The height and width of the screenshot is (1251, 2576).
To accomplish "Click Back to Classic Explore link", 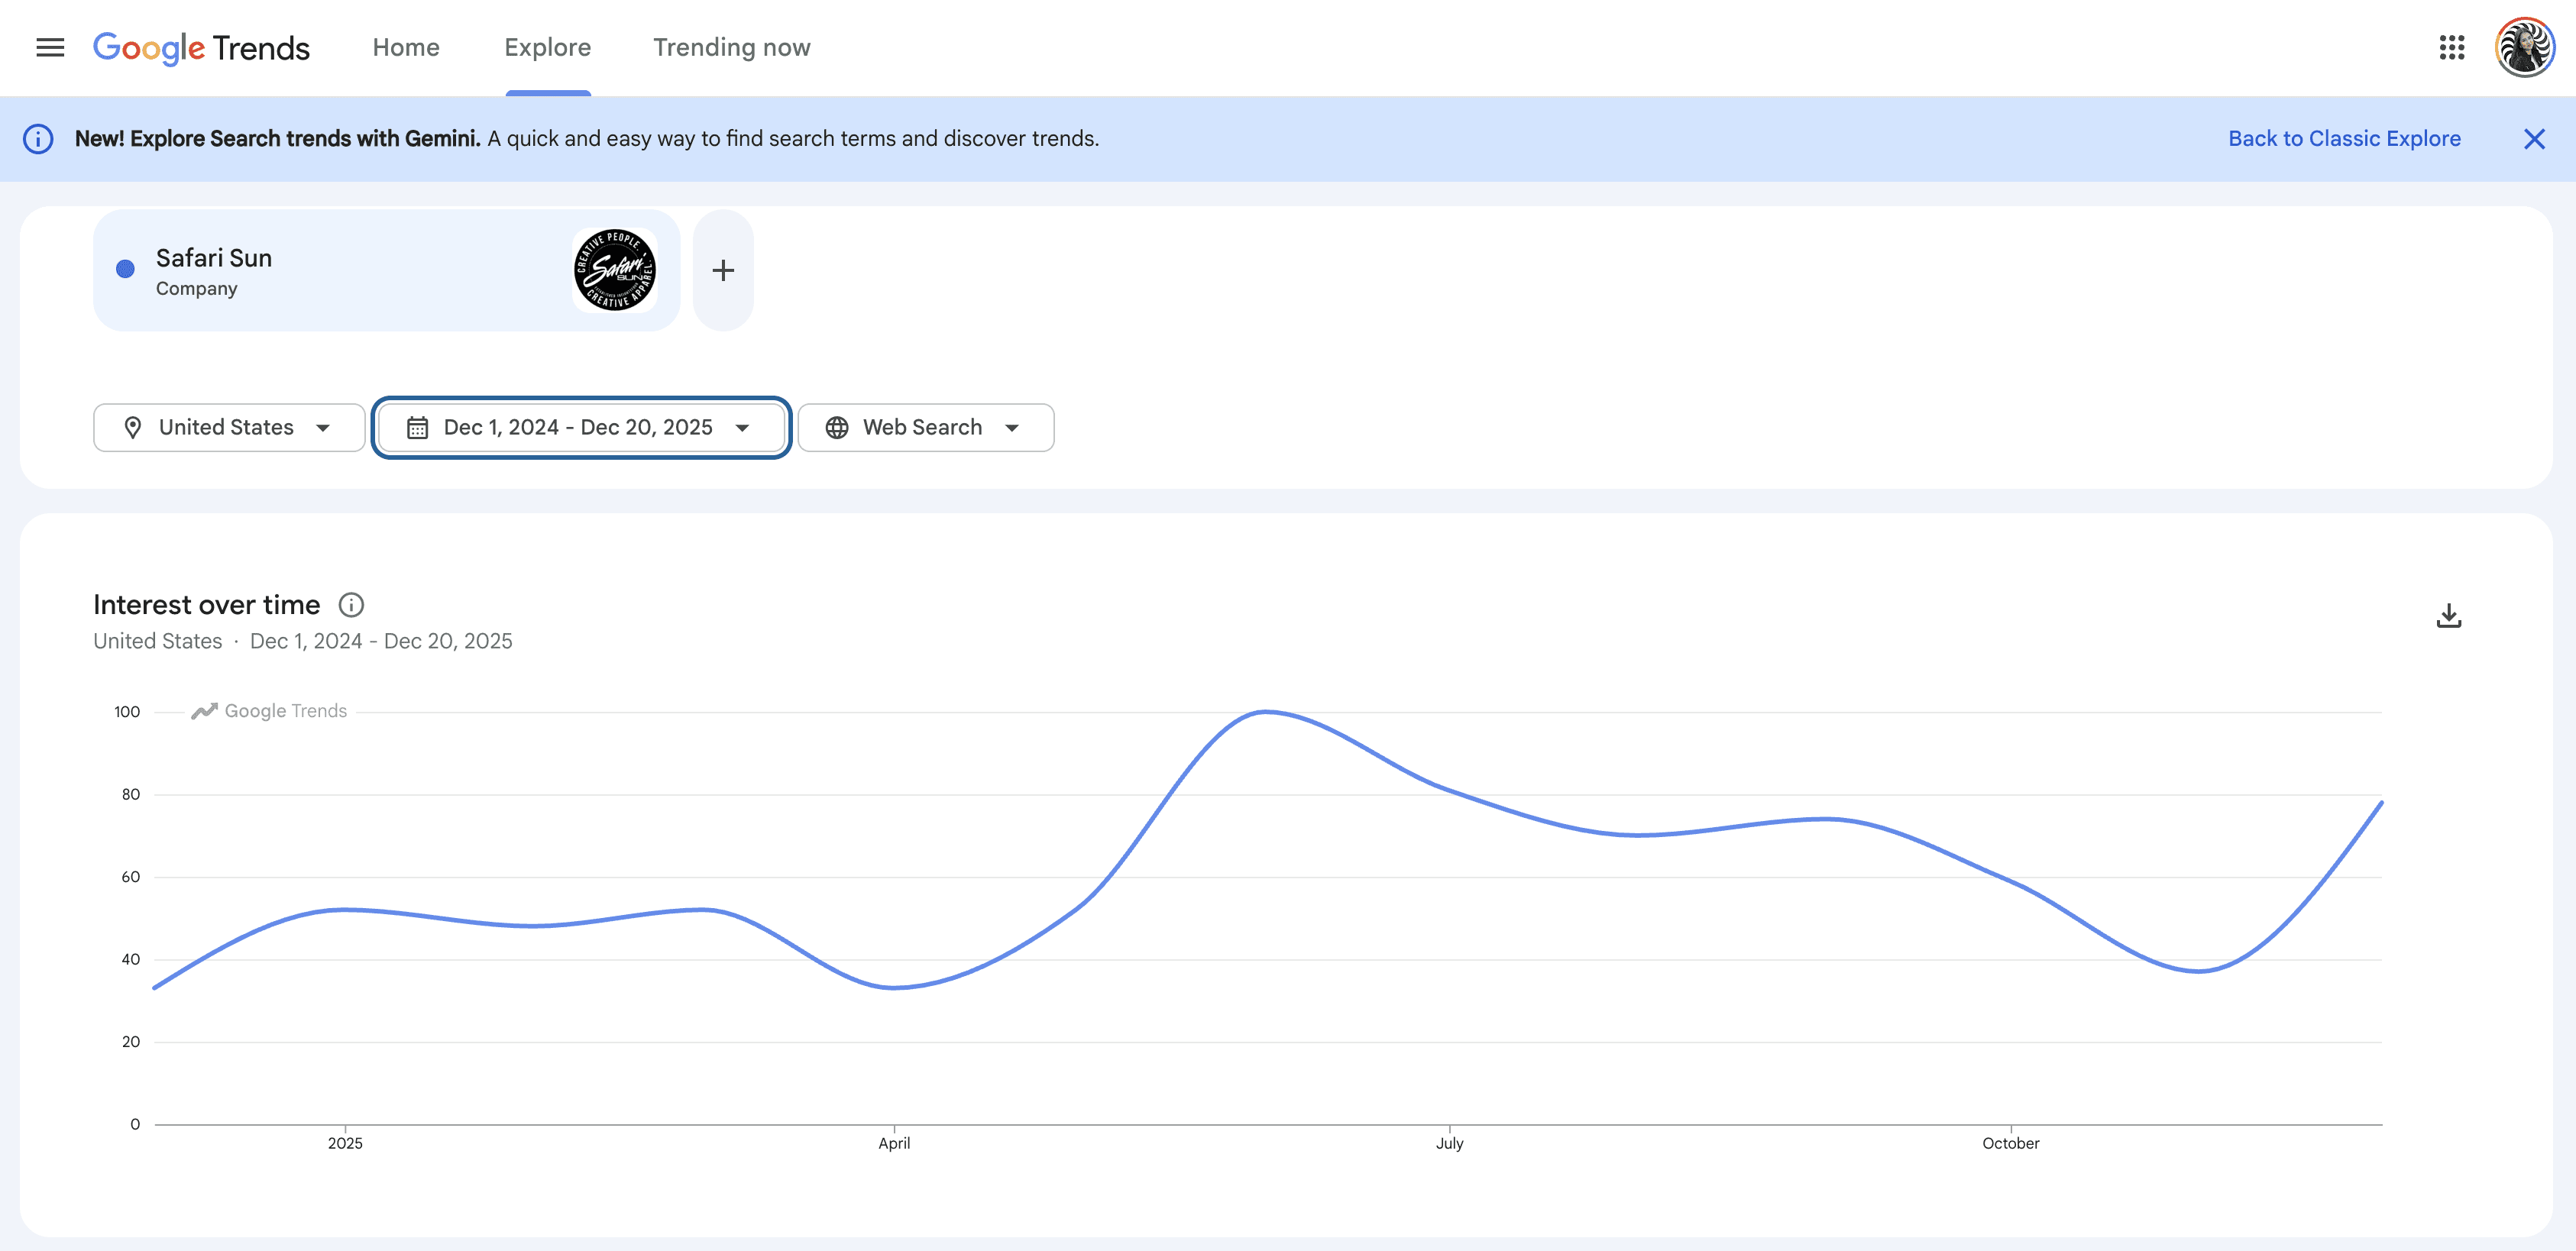I will pos(2344,139).
